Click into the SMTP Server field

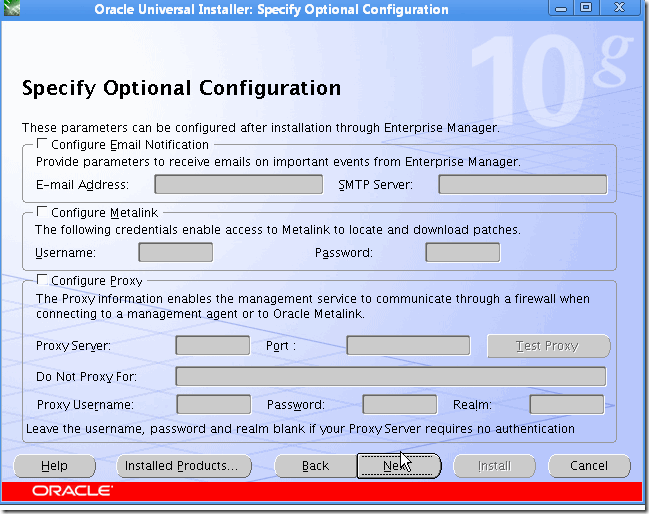click(523, 184)
